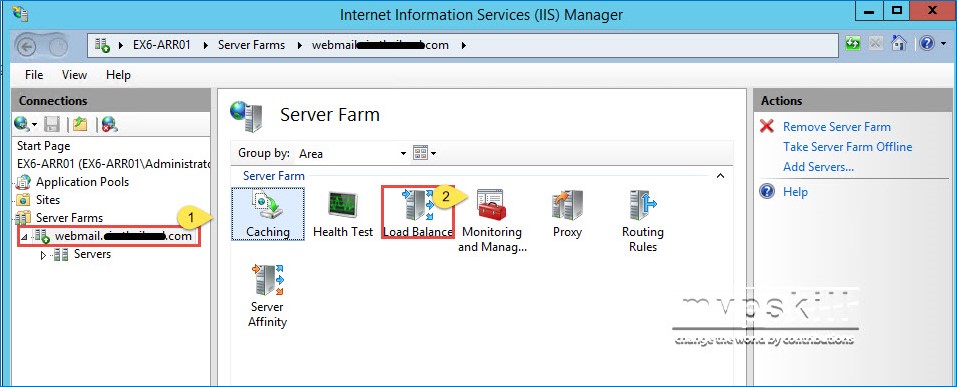The image size is (957, 387).
Task: Collapse the webmail server farm node
Action: click(24, 236)
